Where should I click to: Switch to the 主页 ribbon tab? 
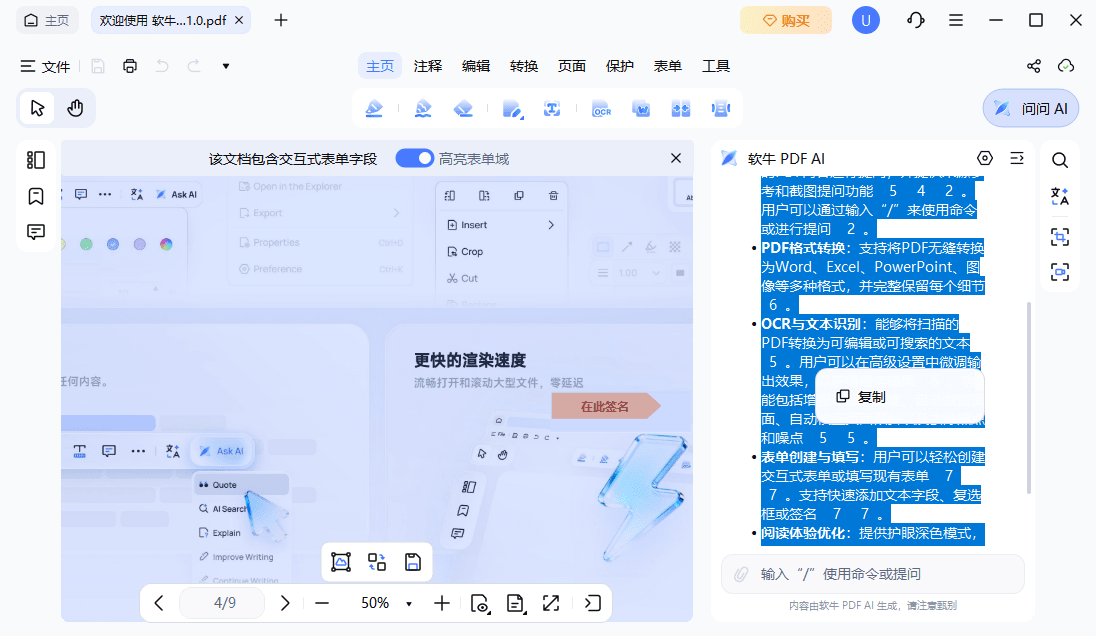click(380, 66)
